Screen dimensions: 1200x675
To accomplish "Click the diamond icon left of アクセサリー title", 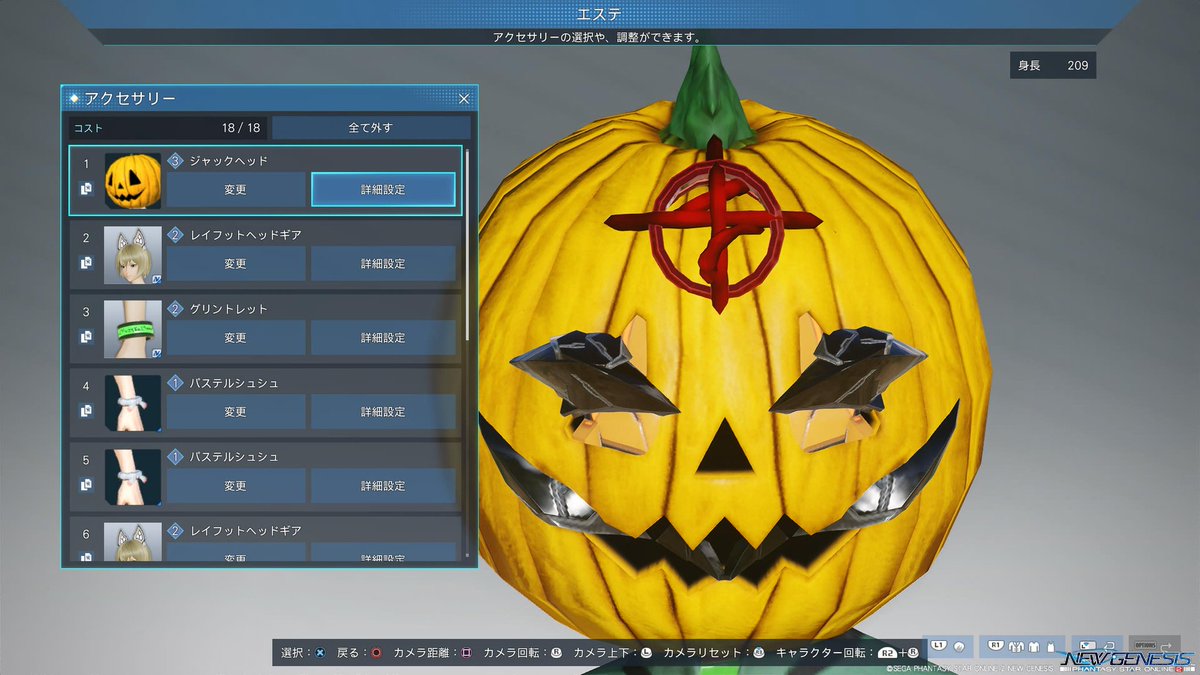I will [75, 99].
